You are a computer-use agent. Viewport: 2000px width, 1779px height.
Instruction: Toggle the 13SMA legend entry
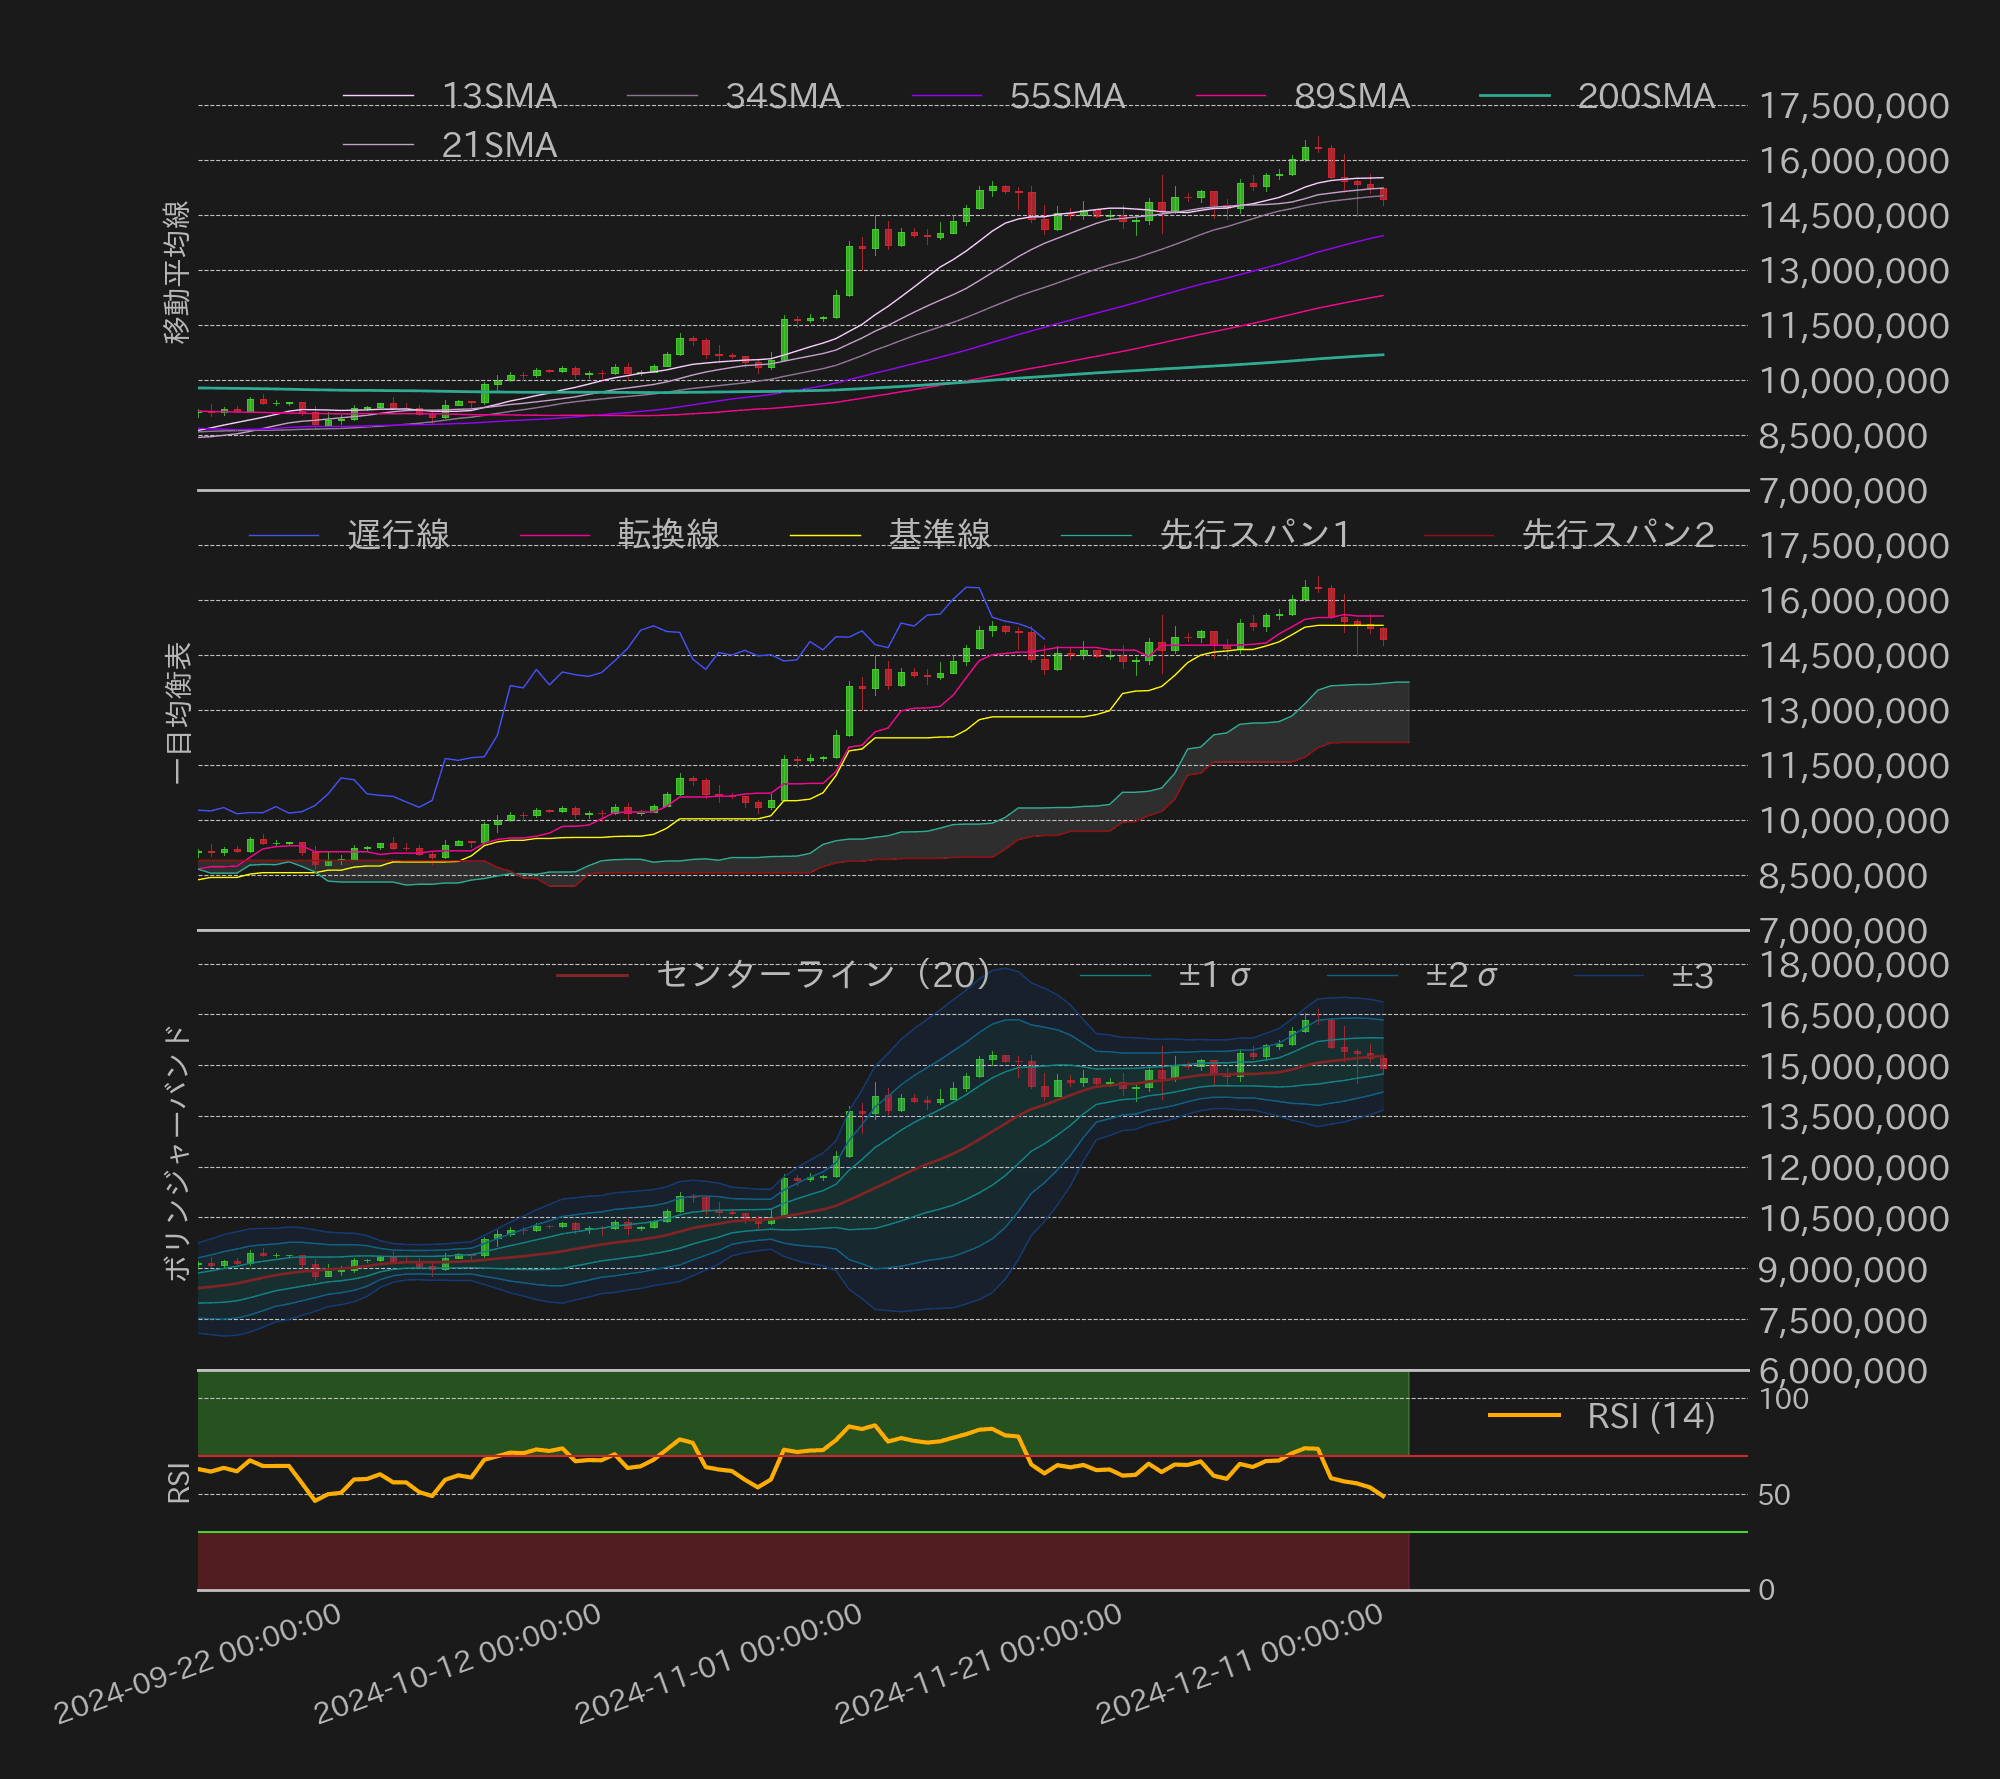pos(498,96)
